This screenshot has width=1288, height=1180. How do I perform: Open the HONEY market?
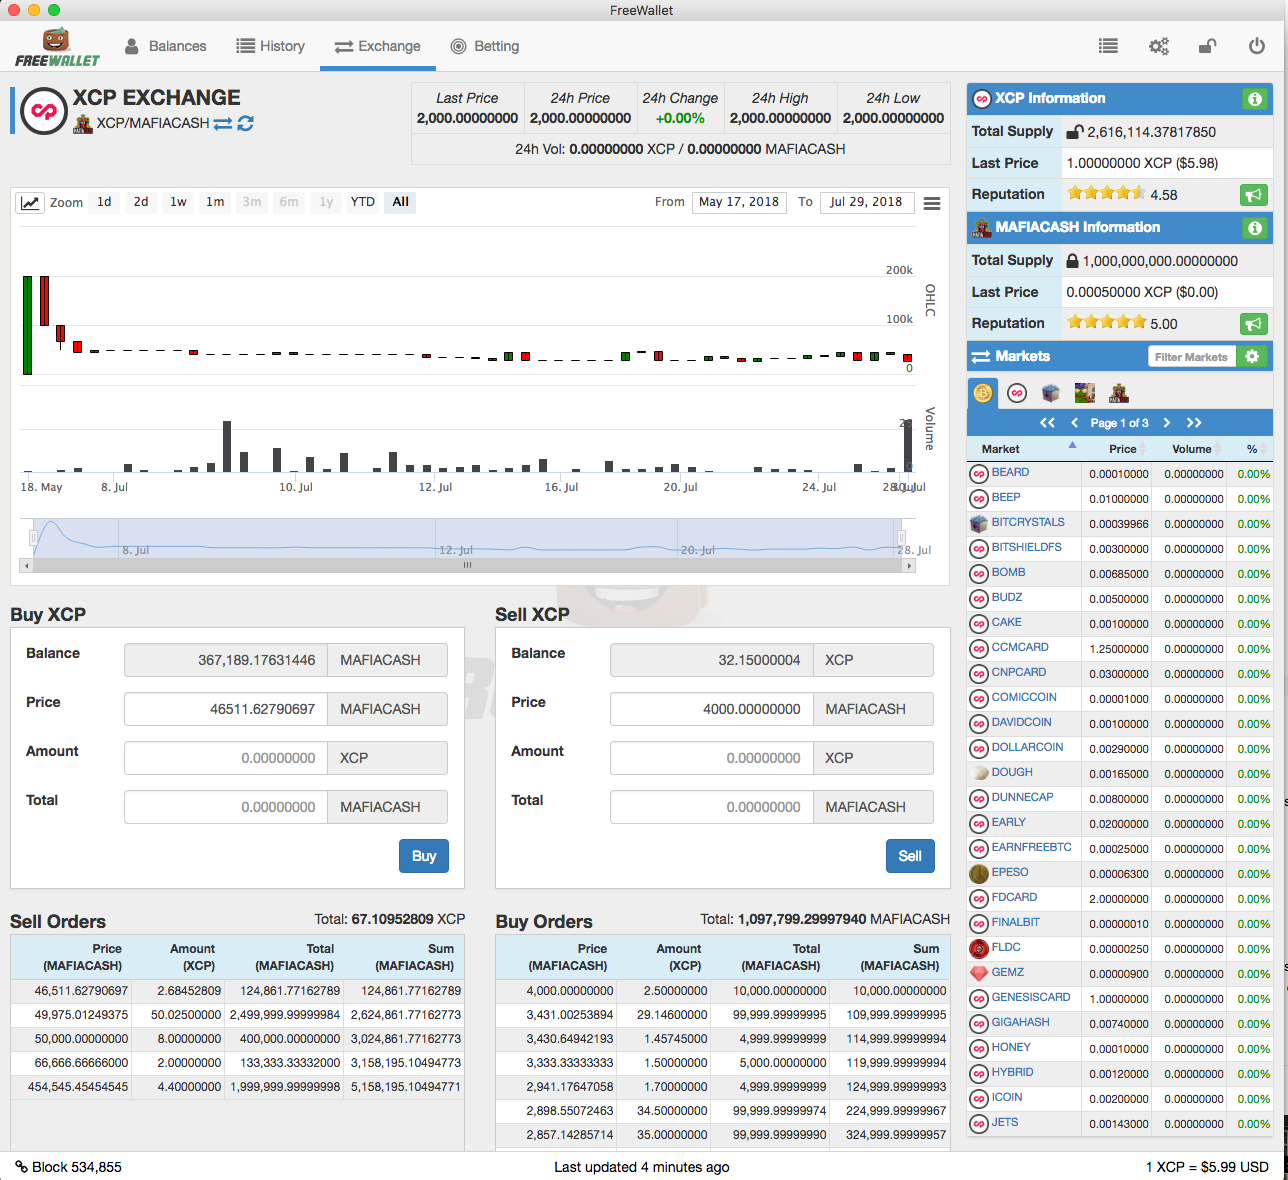(1011, 1048)
